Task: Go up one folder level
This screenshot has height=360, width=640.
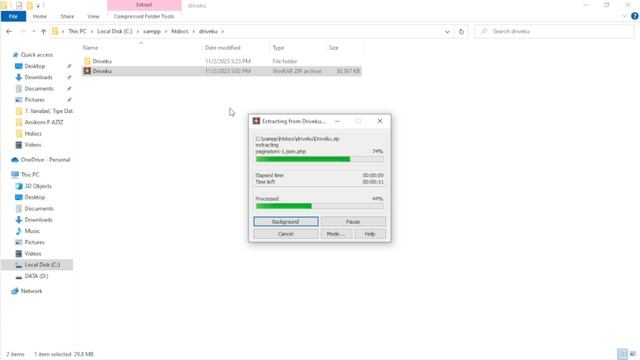Action: point(43,31)
